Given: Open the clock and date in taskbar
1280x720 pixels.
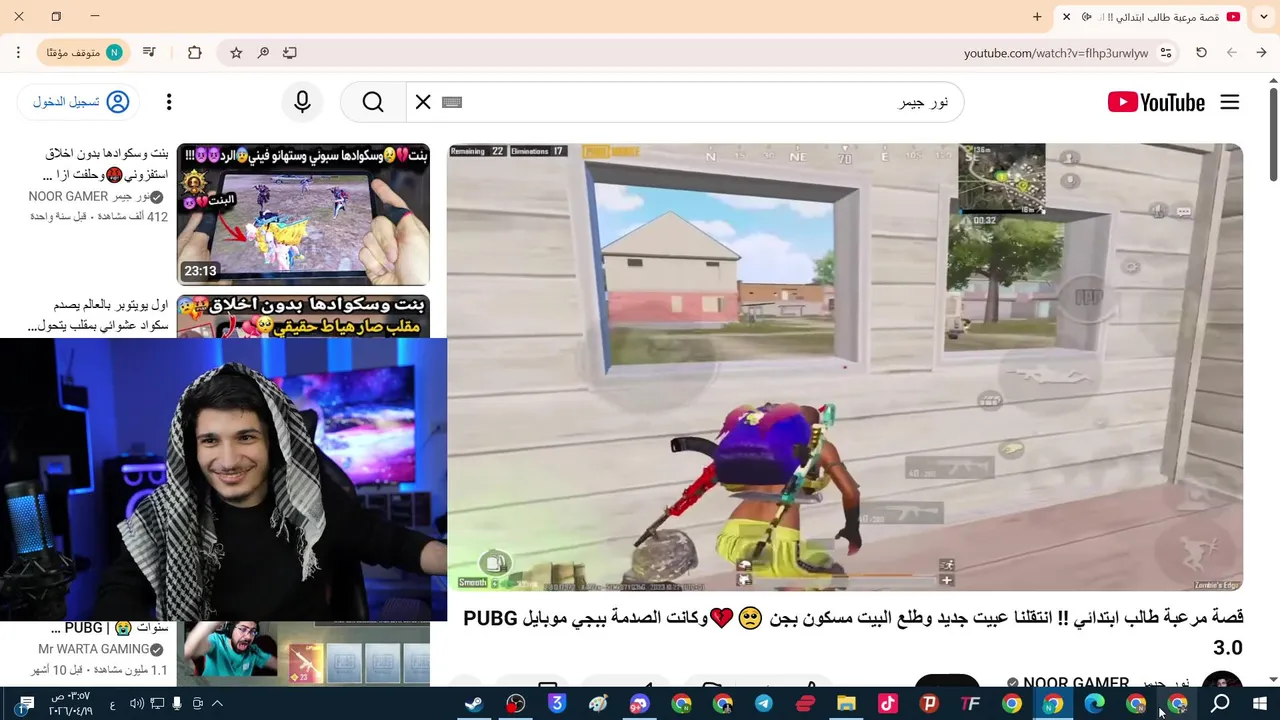Looking at the screenshot, I should pos(70,704).
